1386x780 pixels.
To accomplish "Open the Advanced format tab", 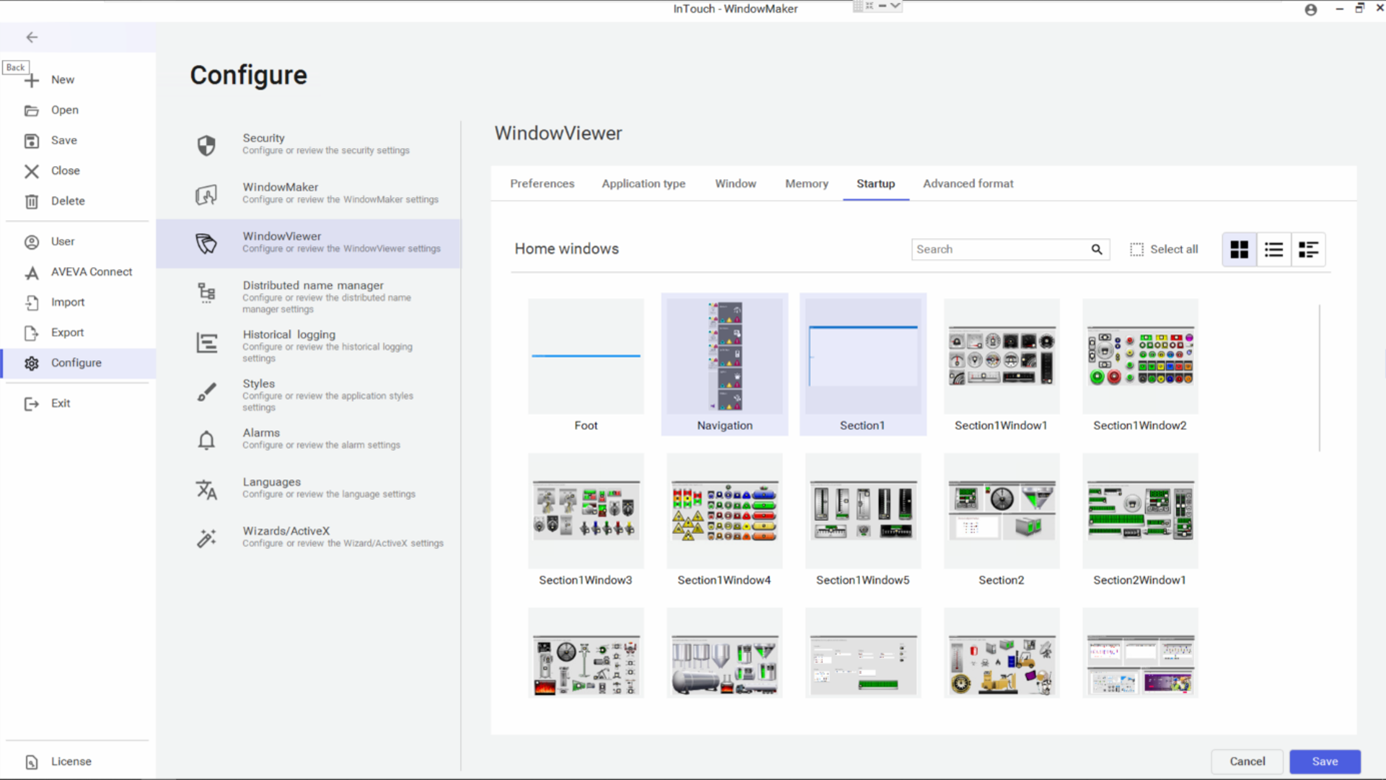I will pos(968,184).
